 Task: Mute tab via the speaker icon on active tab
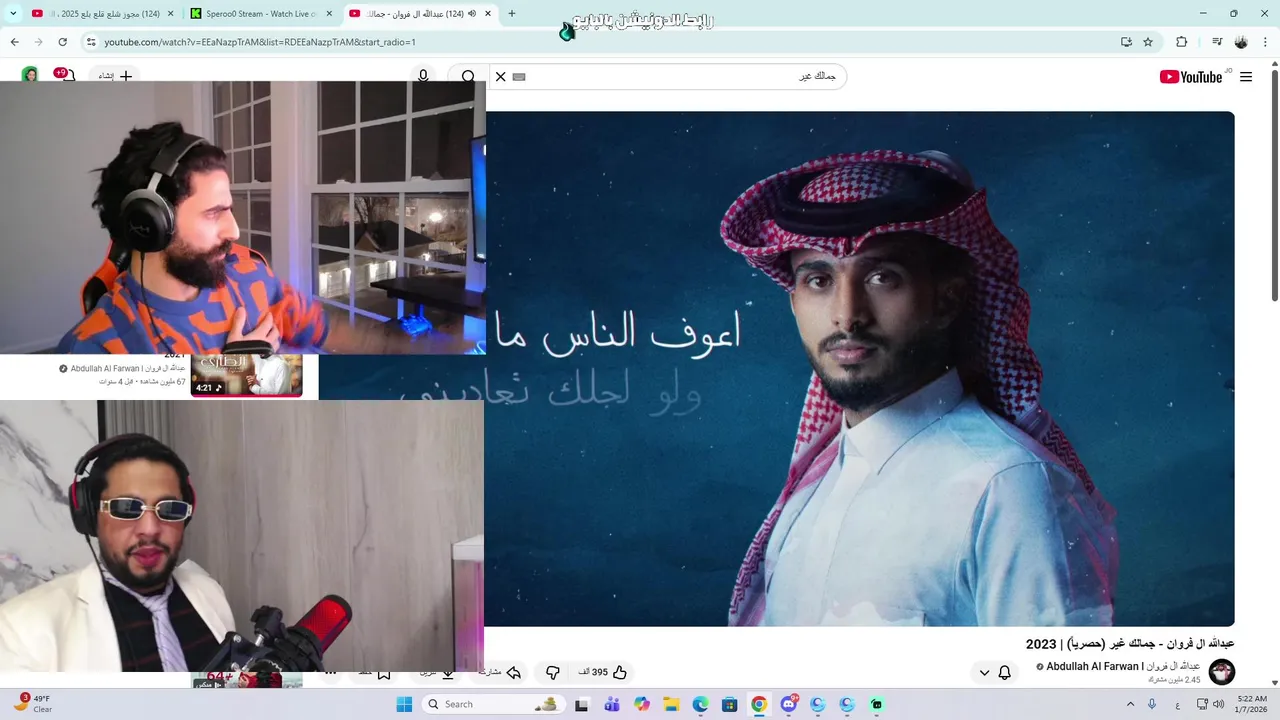tap(471, 14)
